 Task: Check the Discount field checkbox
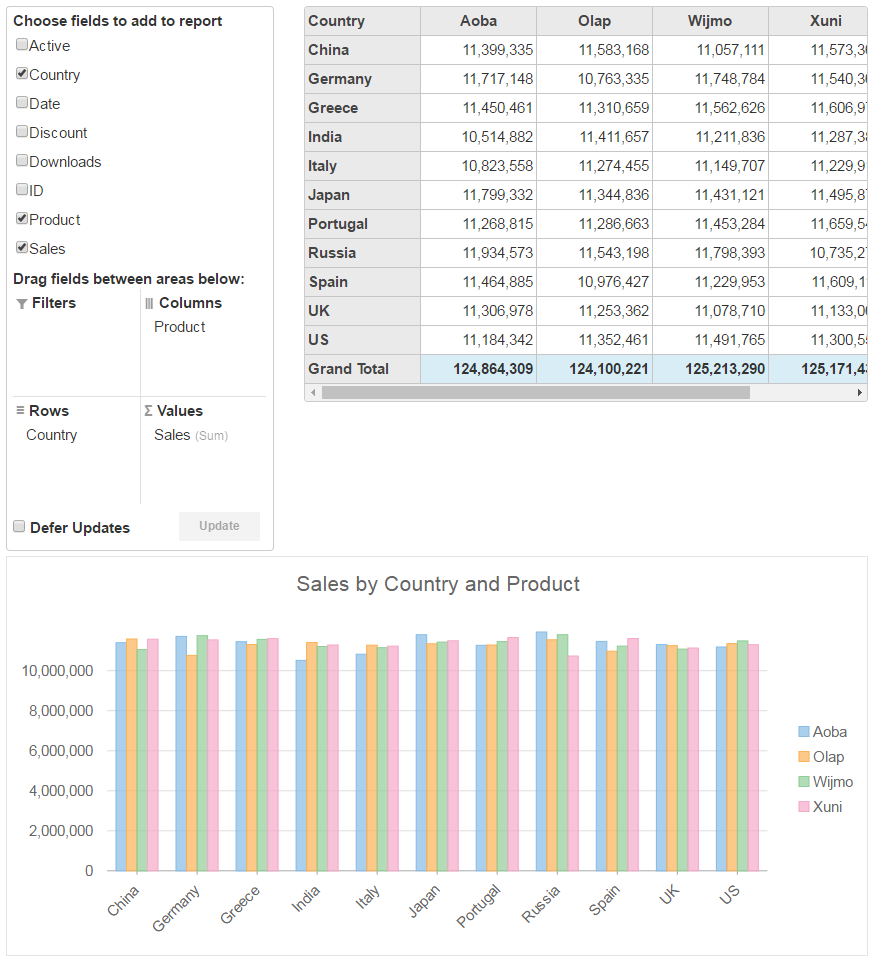coord(22,132)
